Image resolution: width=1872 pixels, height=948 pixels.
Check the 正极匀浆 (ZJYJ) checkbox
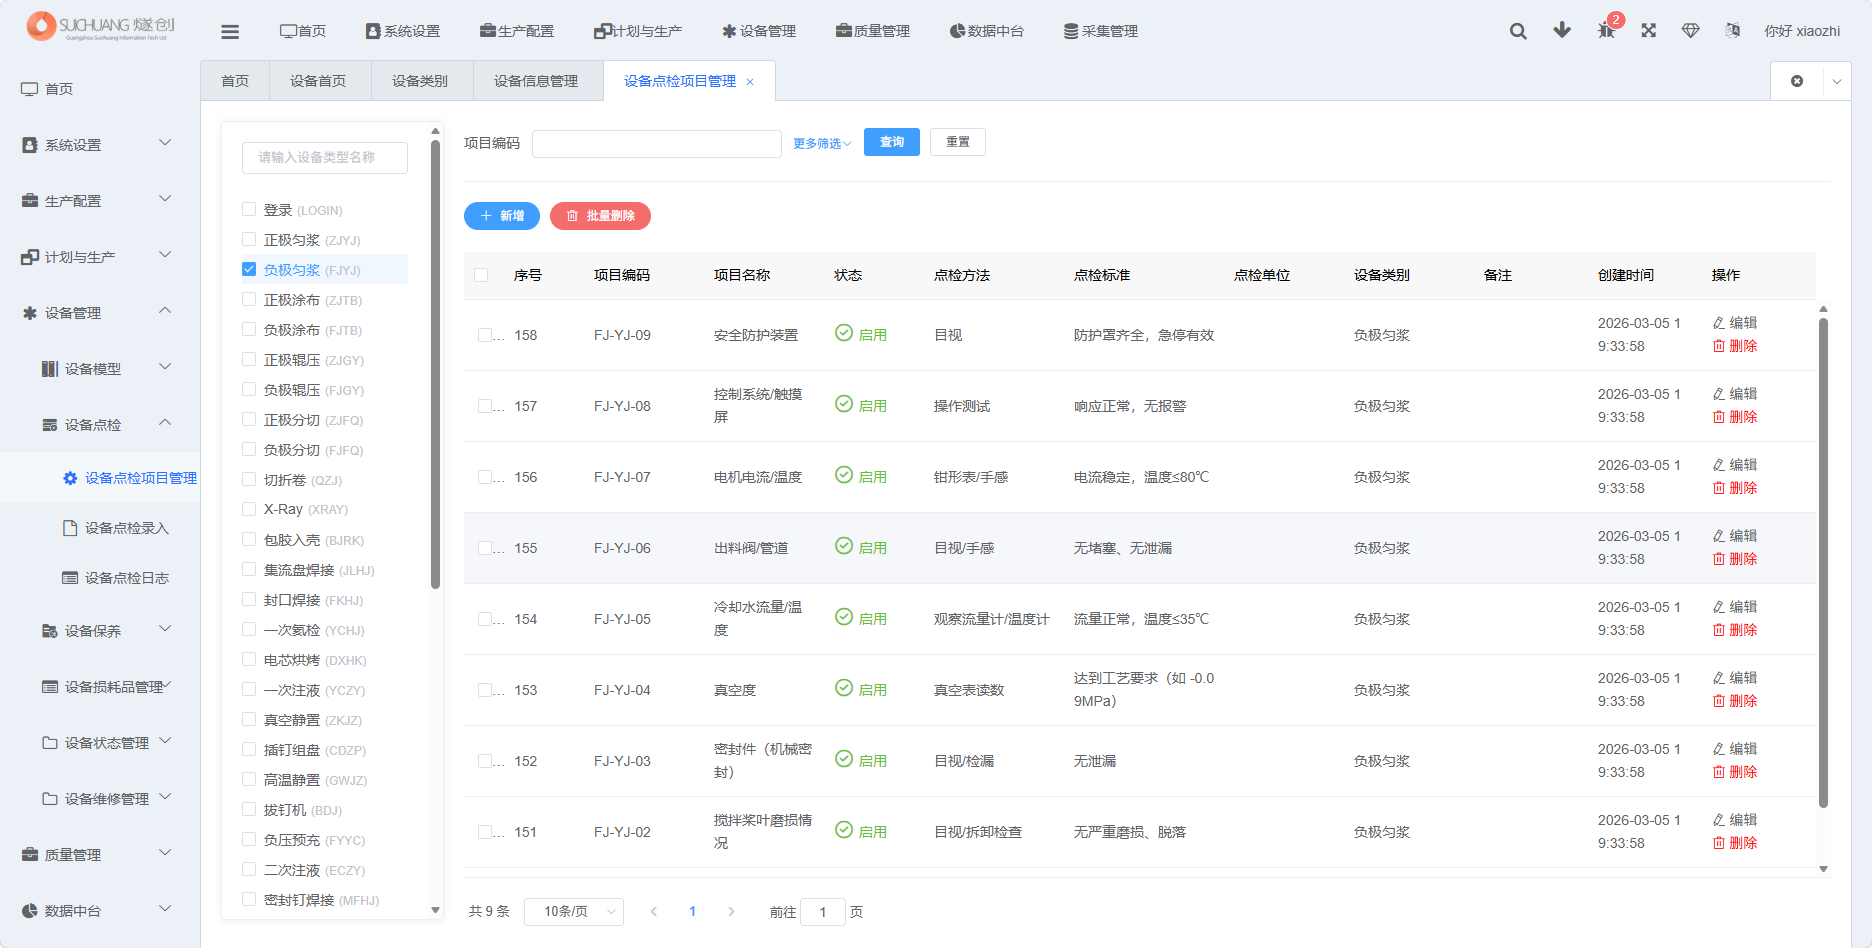(x=249, y=239)
